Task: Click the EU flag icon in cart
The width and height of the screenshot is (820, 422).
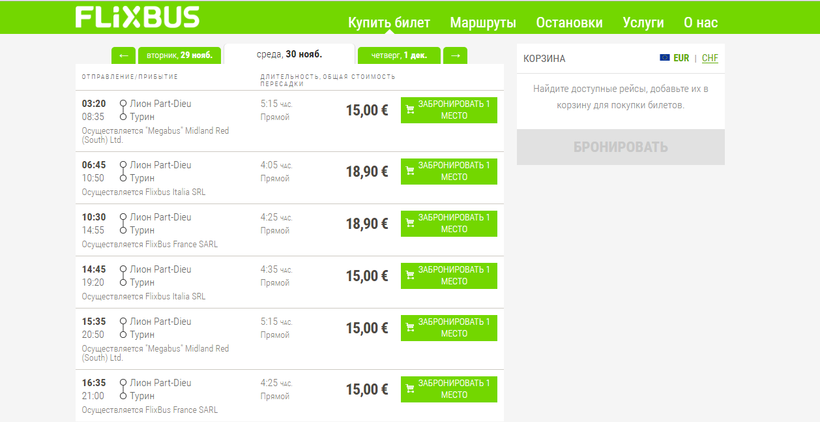Action: pyautogui.click(x=665, y=58)
